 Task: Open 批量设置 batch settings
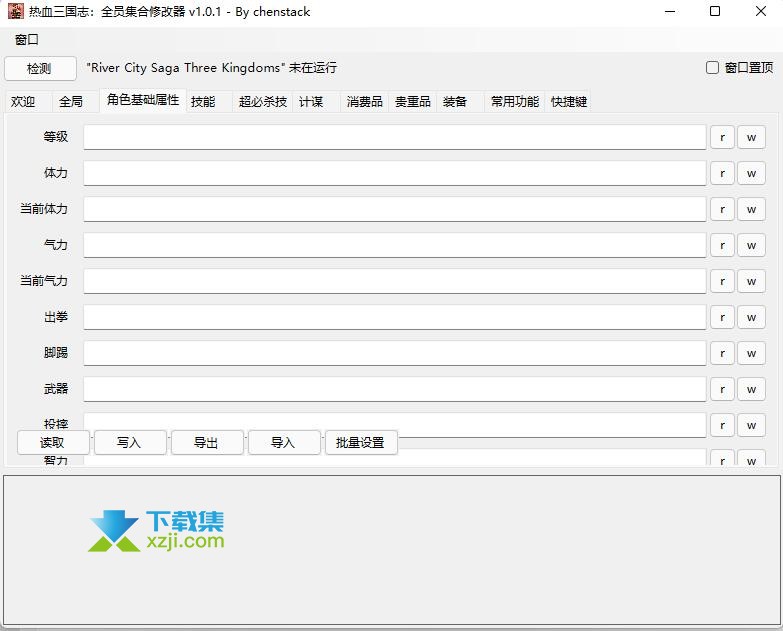[x=361, y=443]
